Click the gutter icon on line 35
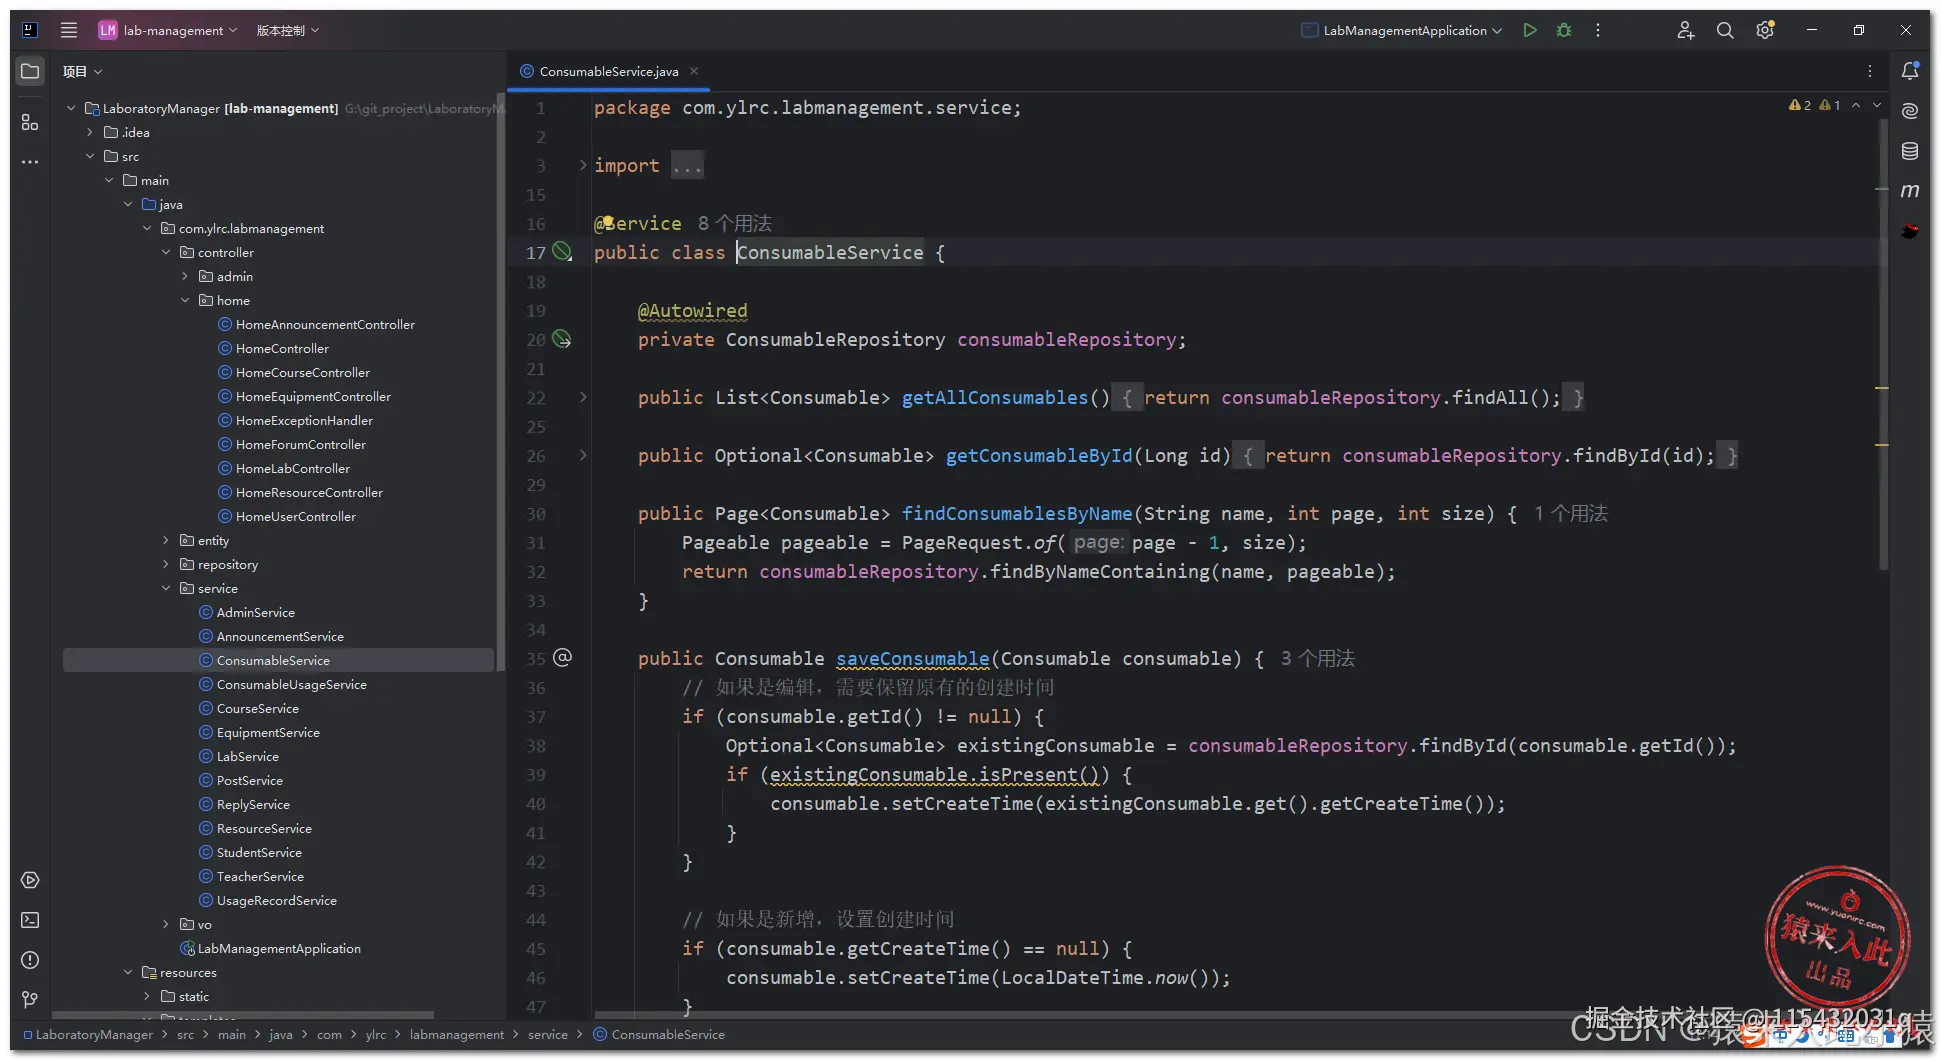 563,657
